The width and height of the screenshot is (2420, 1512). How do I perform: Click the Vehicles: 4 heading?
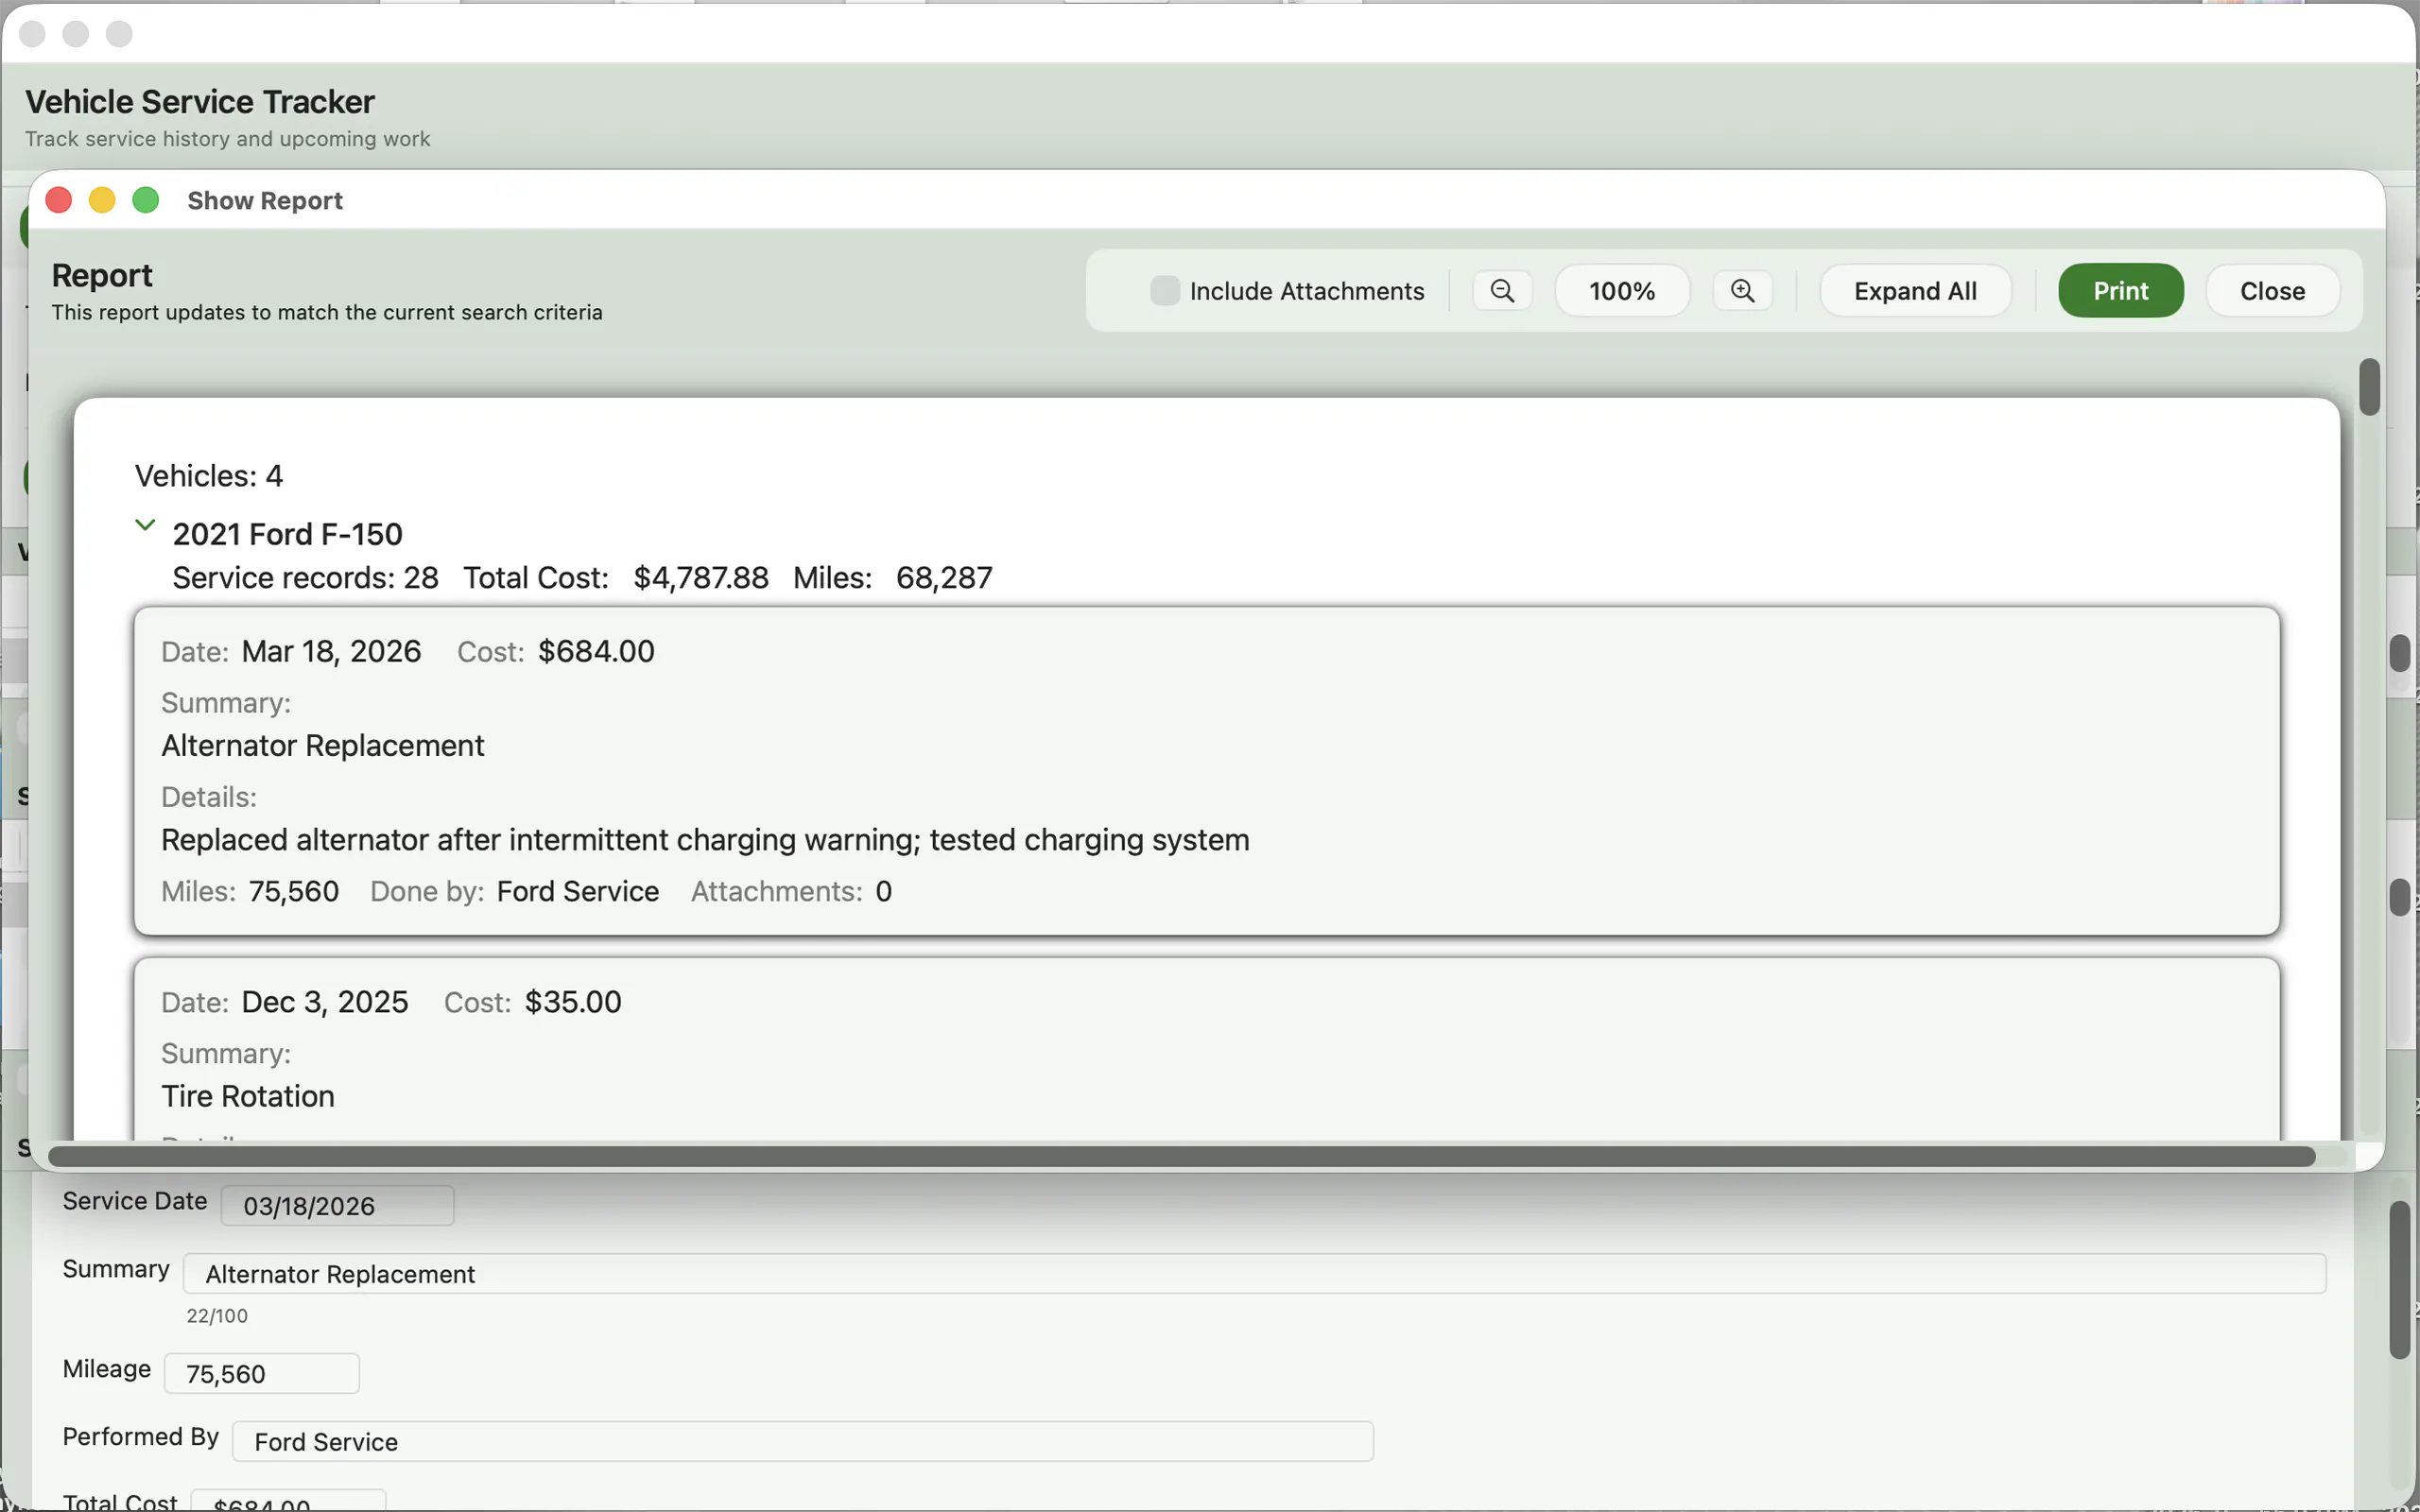coord(209,476)
